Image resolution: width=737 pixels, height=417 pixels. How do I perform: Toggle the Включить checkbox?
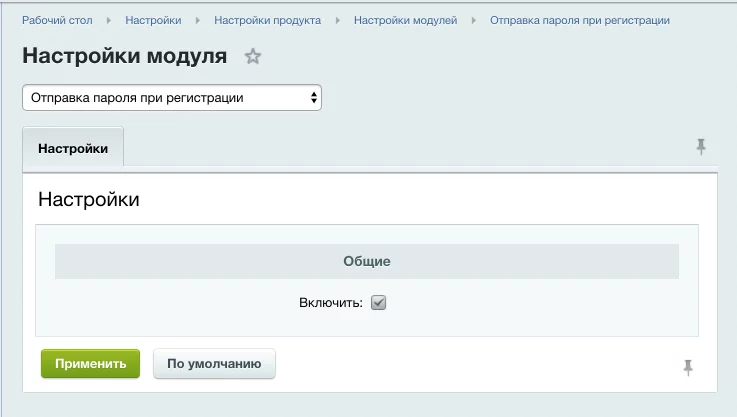pyautogui.click(x=378, y=303)
